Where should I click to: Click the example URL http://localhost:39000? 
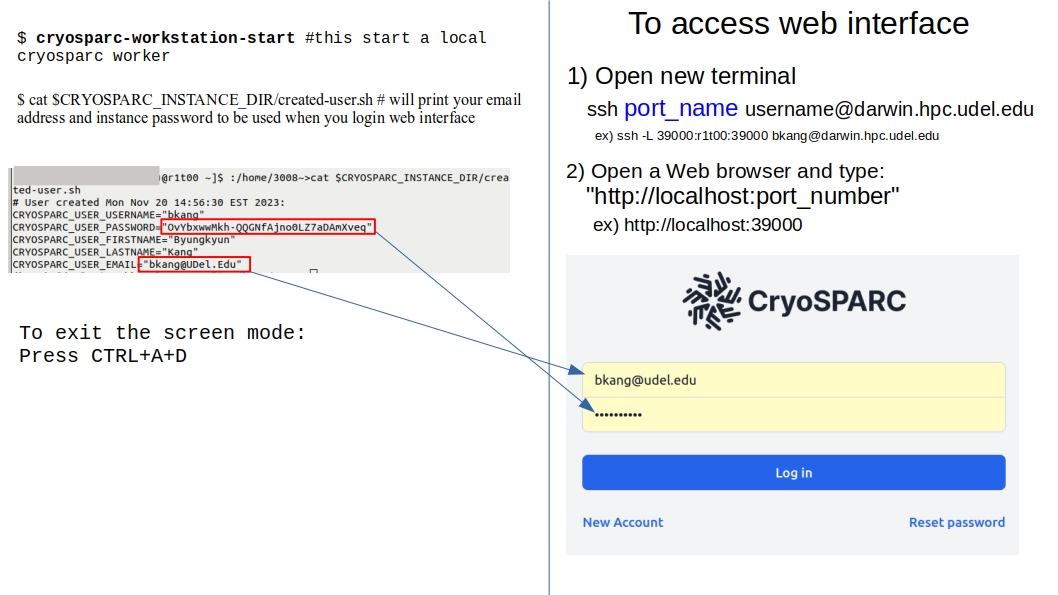point(712,225)
